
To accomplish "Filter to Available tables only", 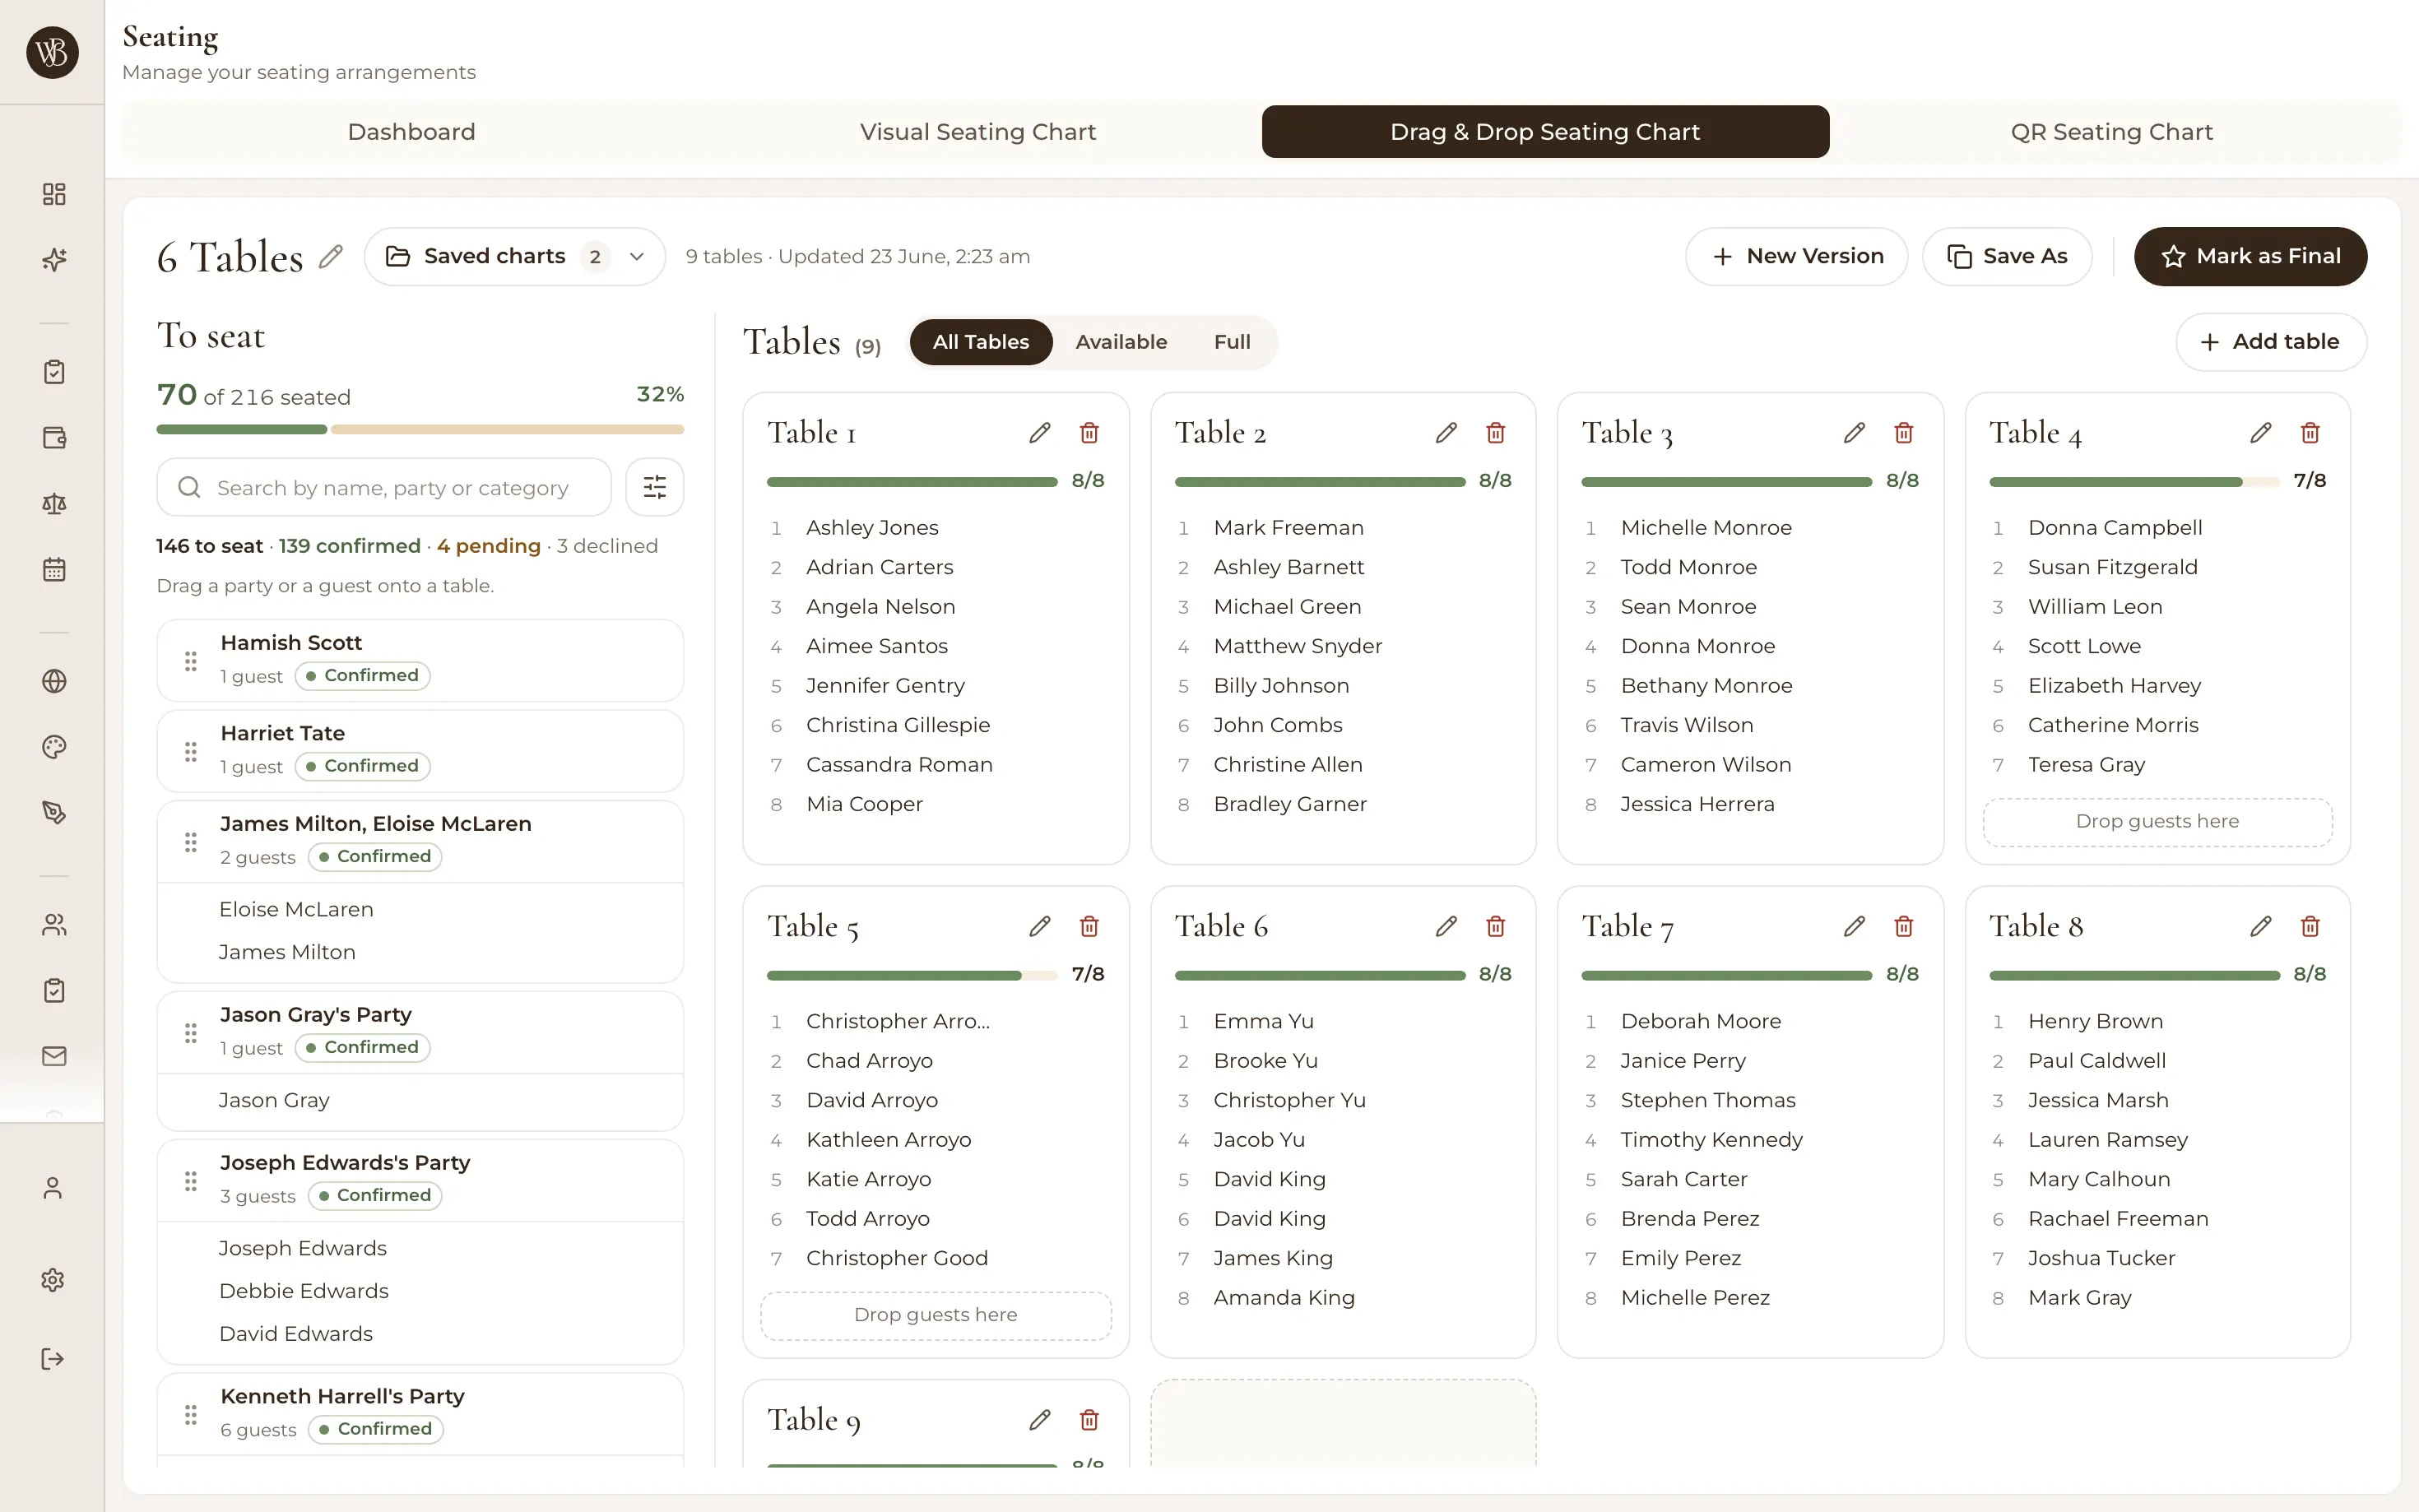I will (x=1121, y=342).
